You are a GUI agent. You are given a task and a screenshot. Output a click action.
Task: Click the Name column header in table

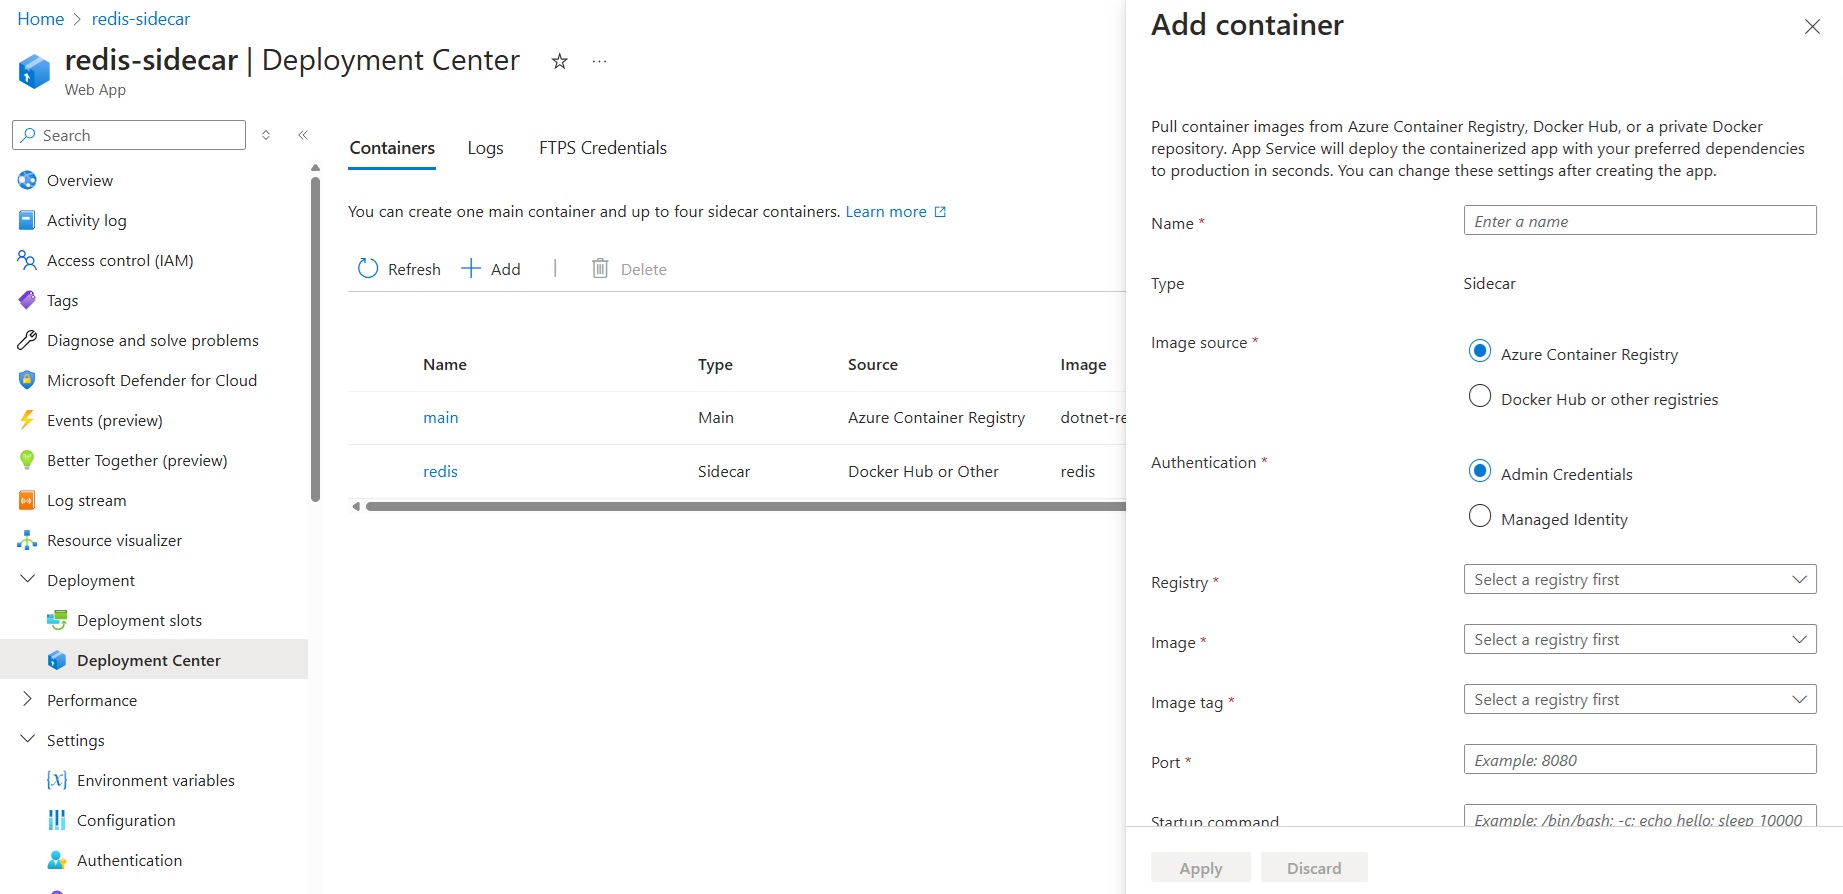tap(445, 365)
